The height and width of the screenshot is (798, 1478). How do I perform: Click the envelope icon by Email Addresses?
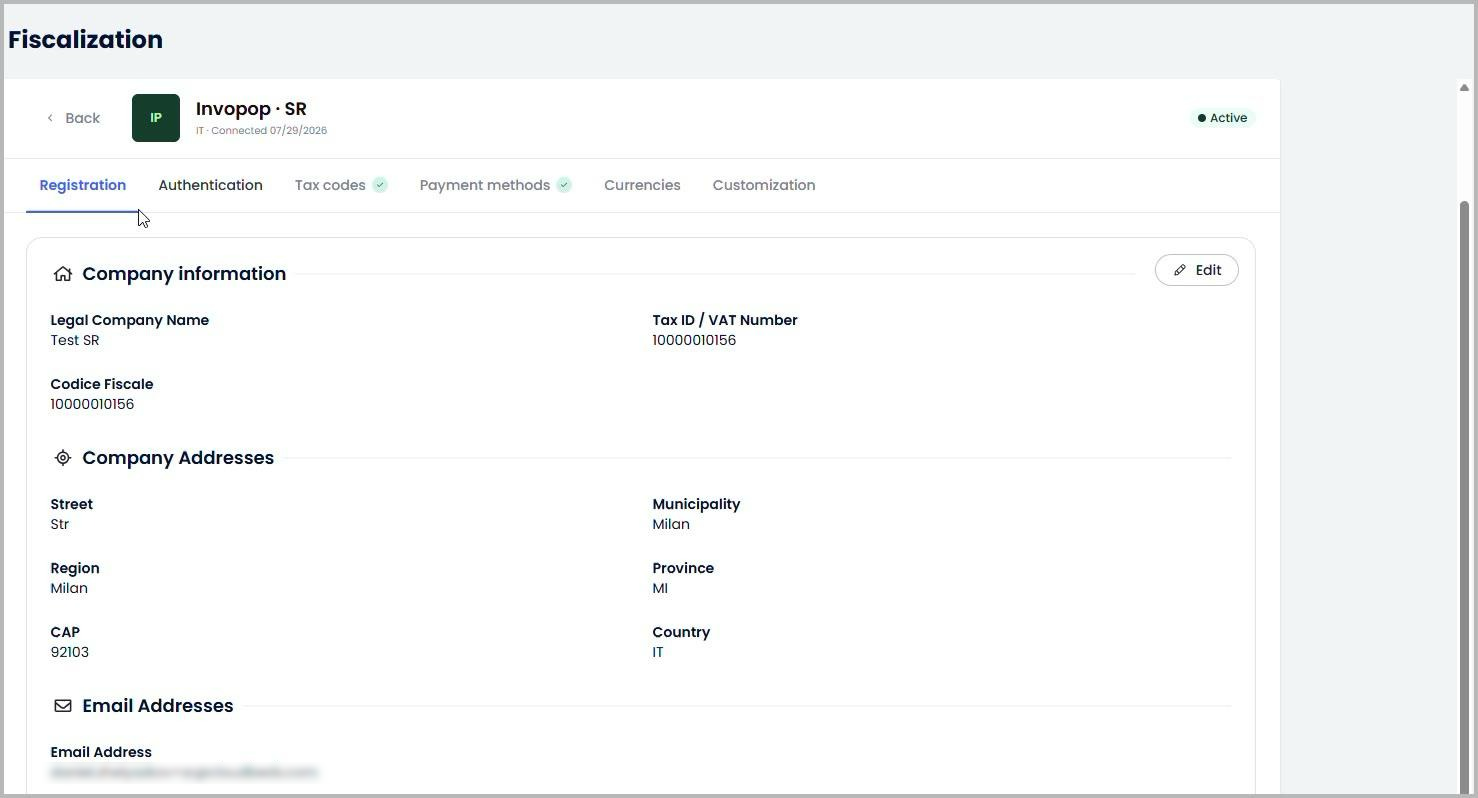pos(63,706)
